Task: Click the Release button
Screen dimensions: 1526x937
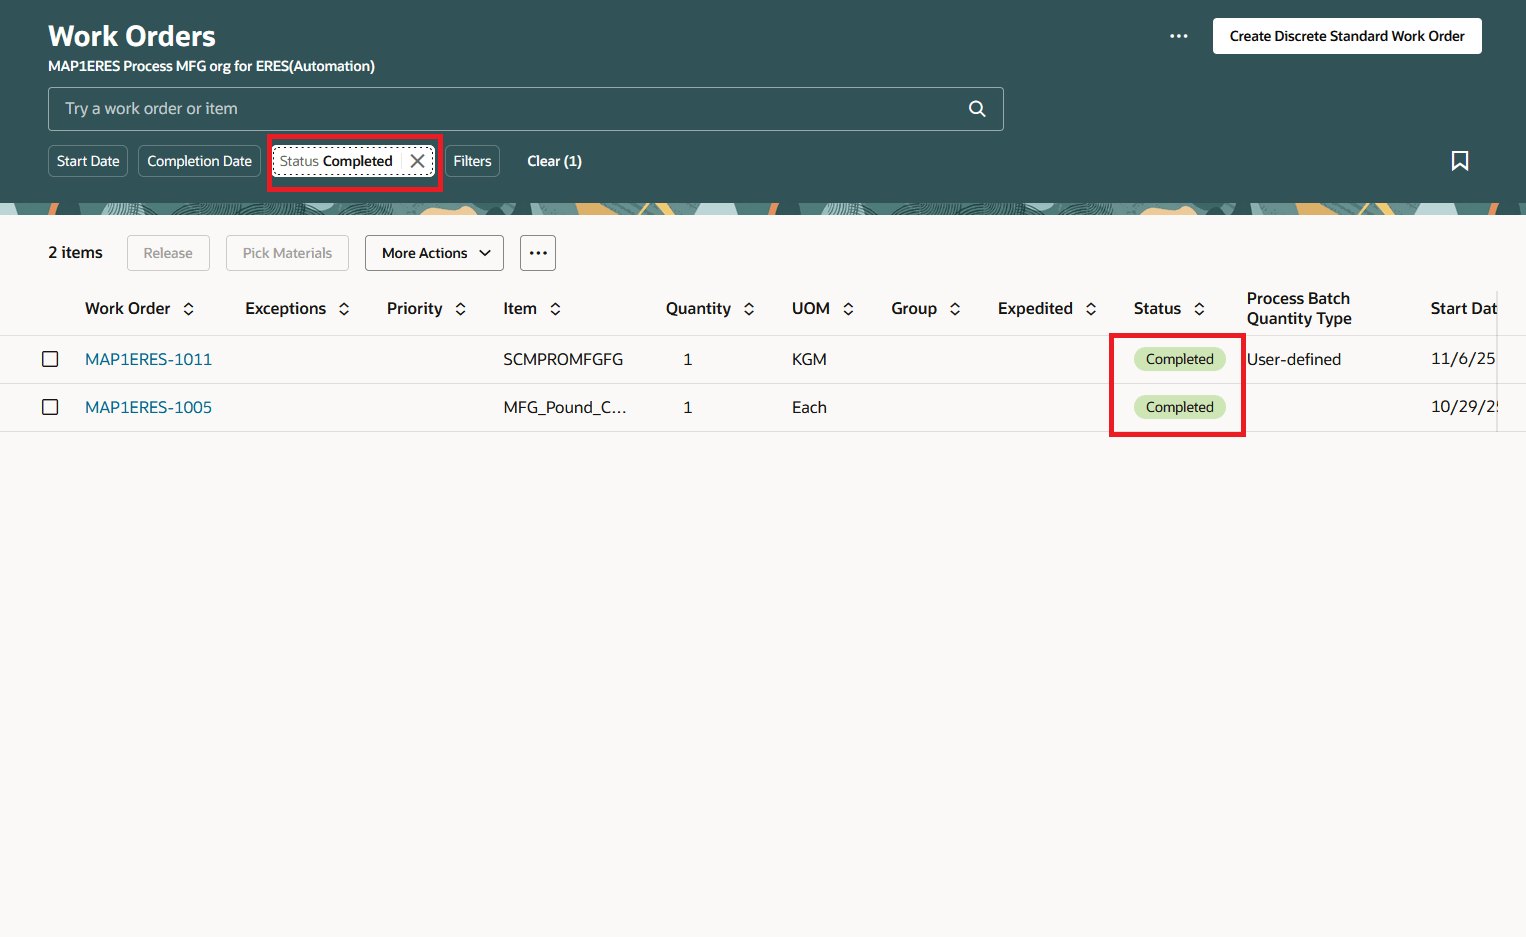Action: [x=168, y=253]
